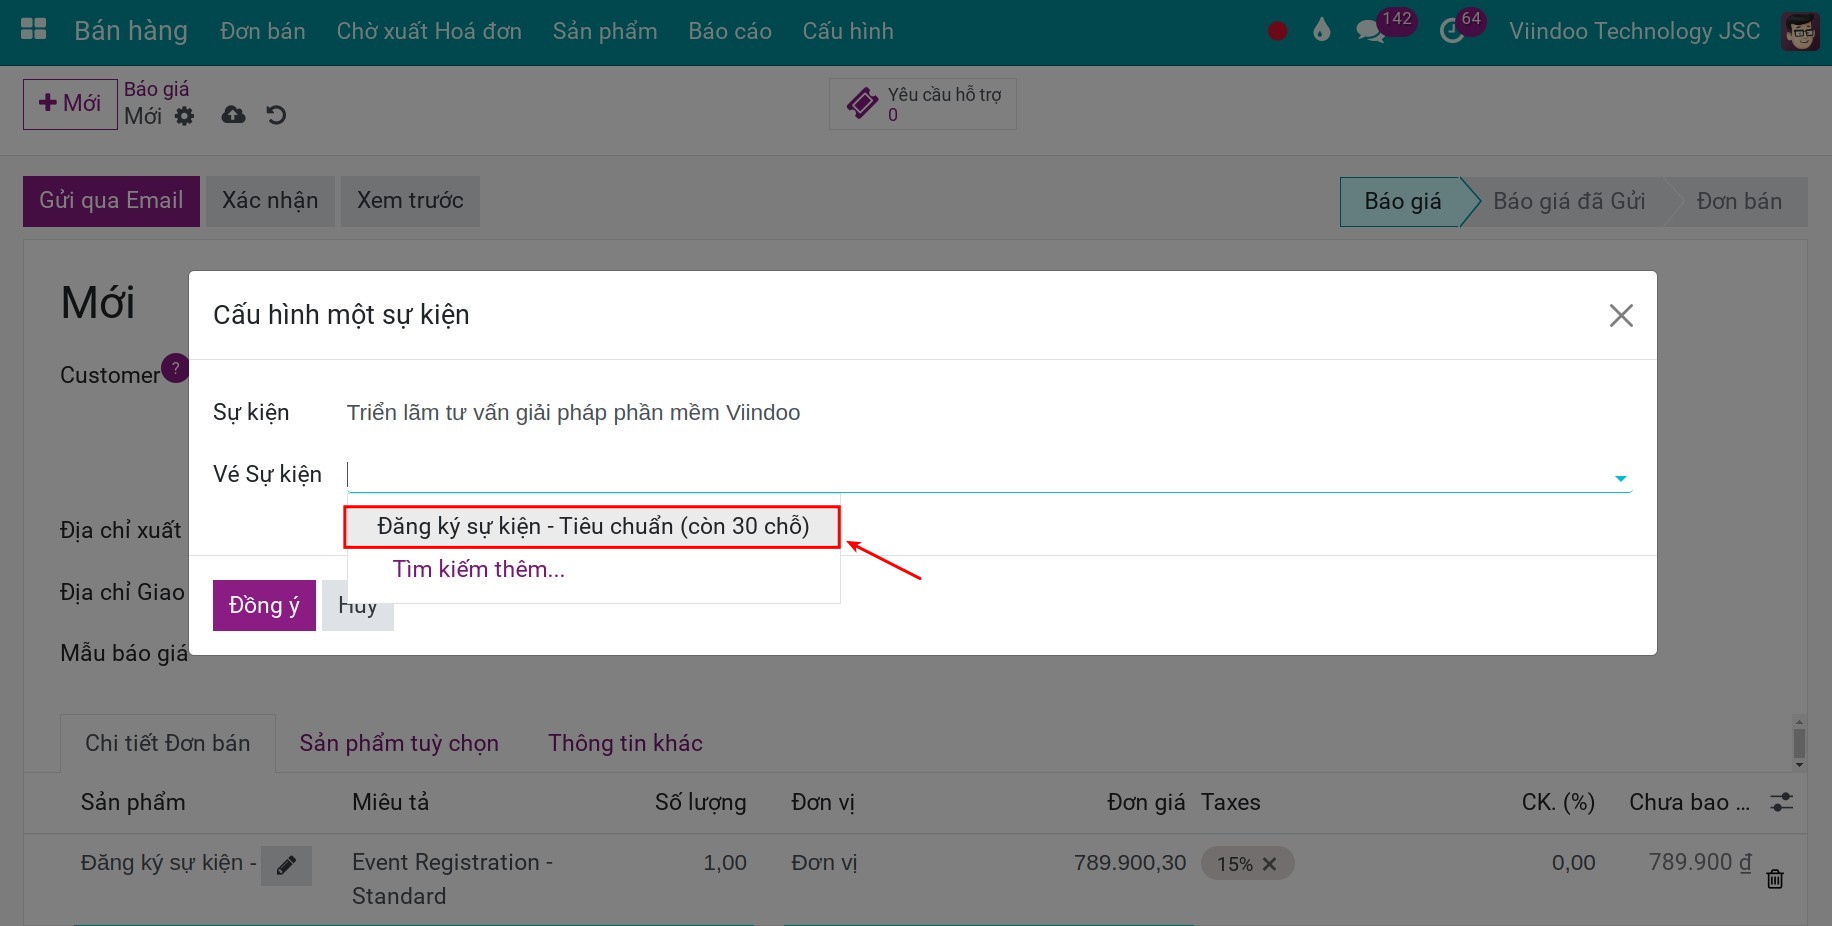Screen dimensions: 1832x926
Task: Open the user avatar menu
Action: pyautogui.click(x=1800, y=32)
